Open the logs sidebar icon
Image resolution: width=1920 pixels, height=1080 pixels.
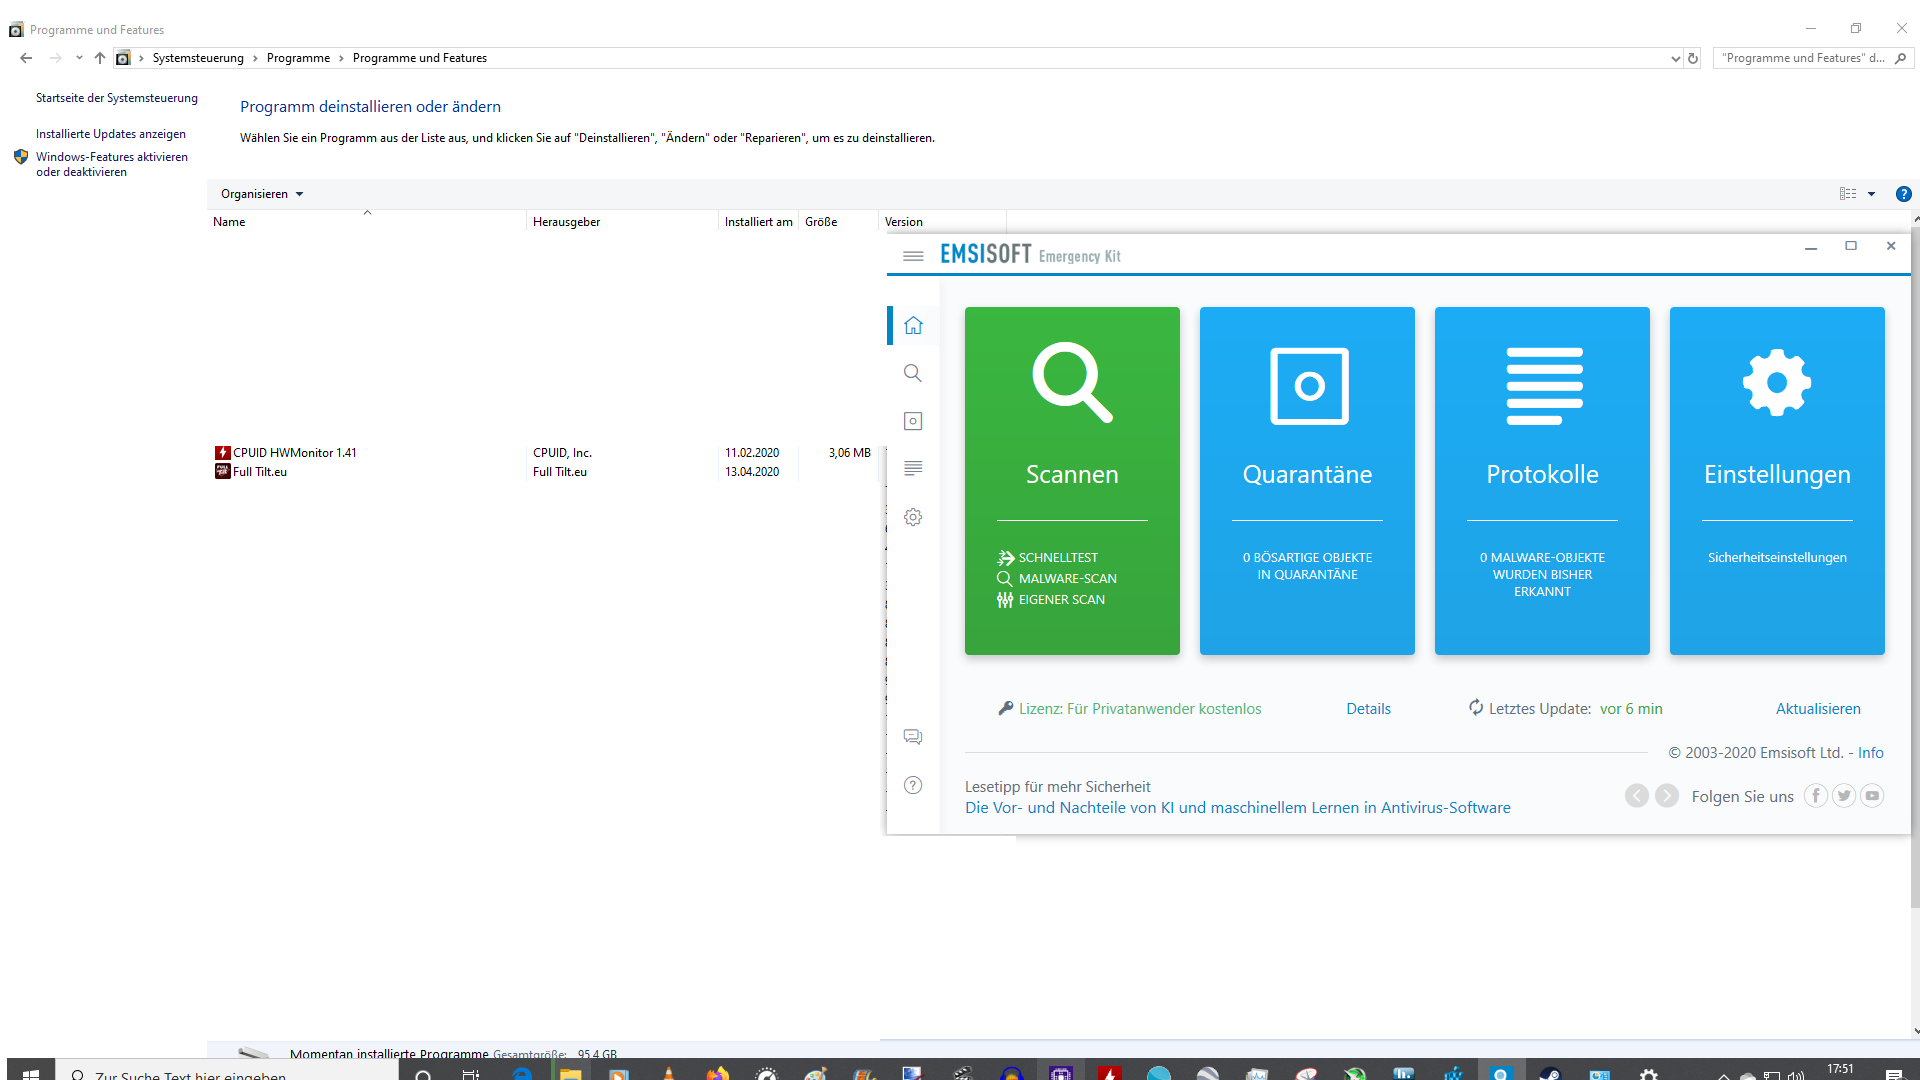coord(912,468)
